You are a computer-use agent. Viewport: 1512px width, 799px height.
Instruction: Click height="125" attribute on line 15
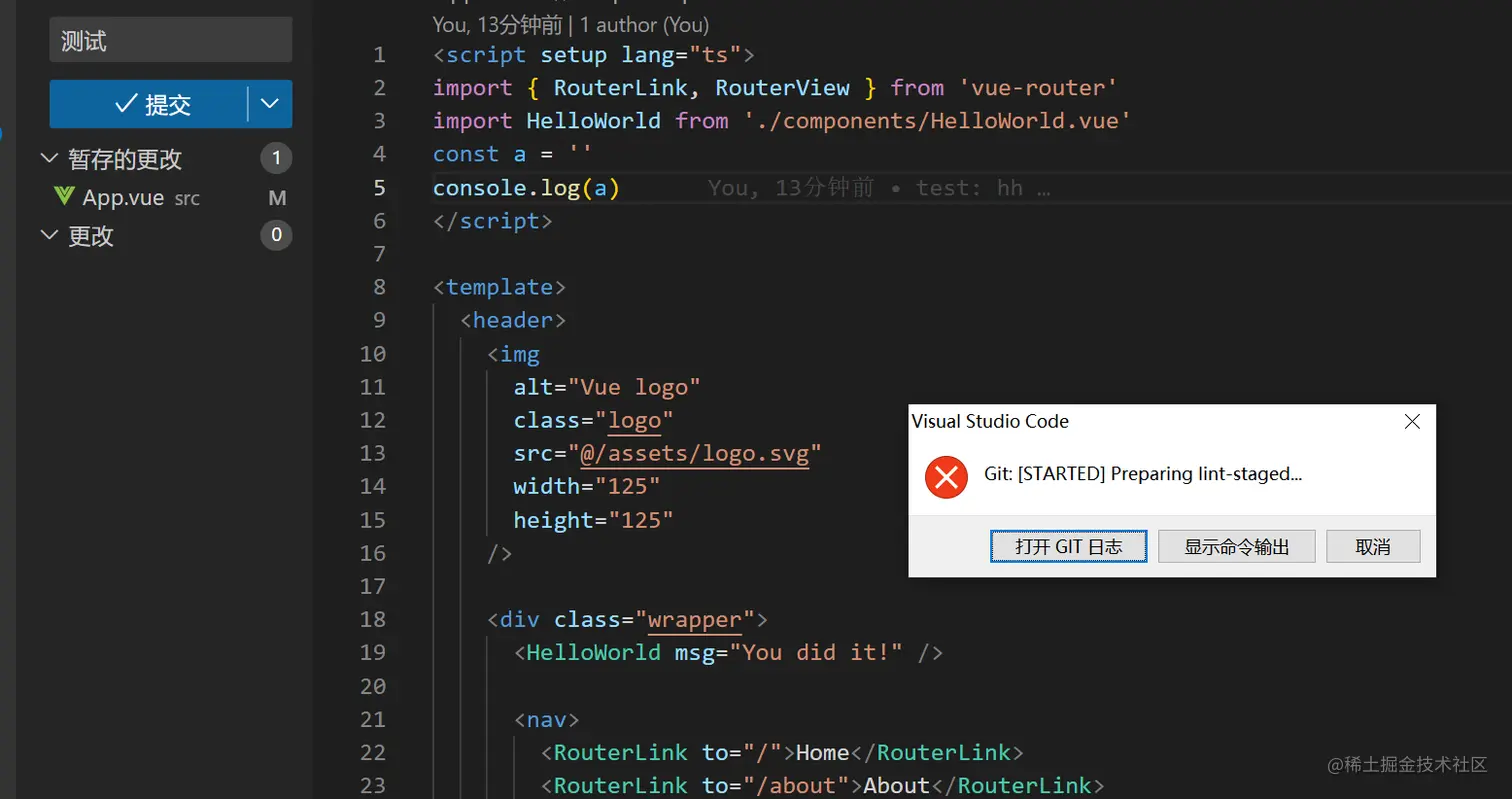tap(593, 520)
